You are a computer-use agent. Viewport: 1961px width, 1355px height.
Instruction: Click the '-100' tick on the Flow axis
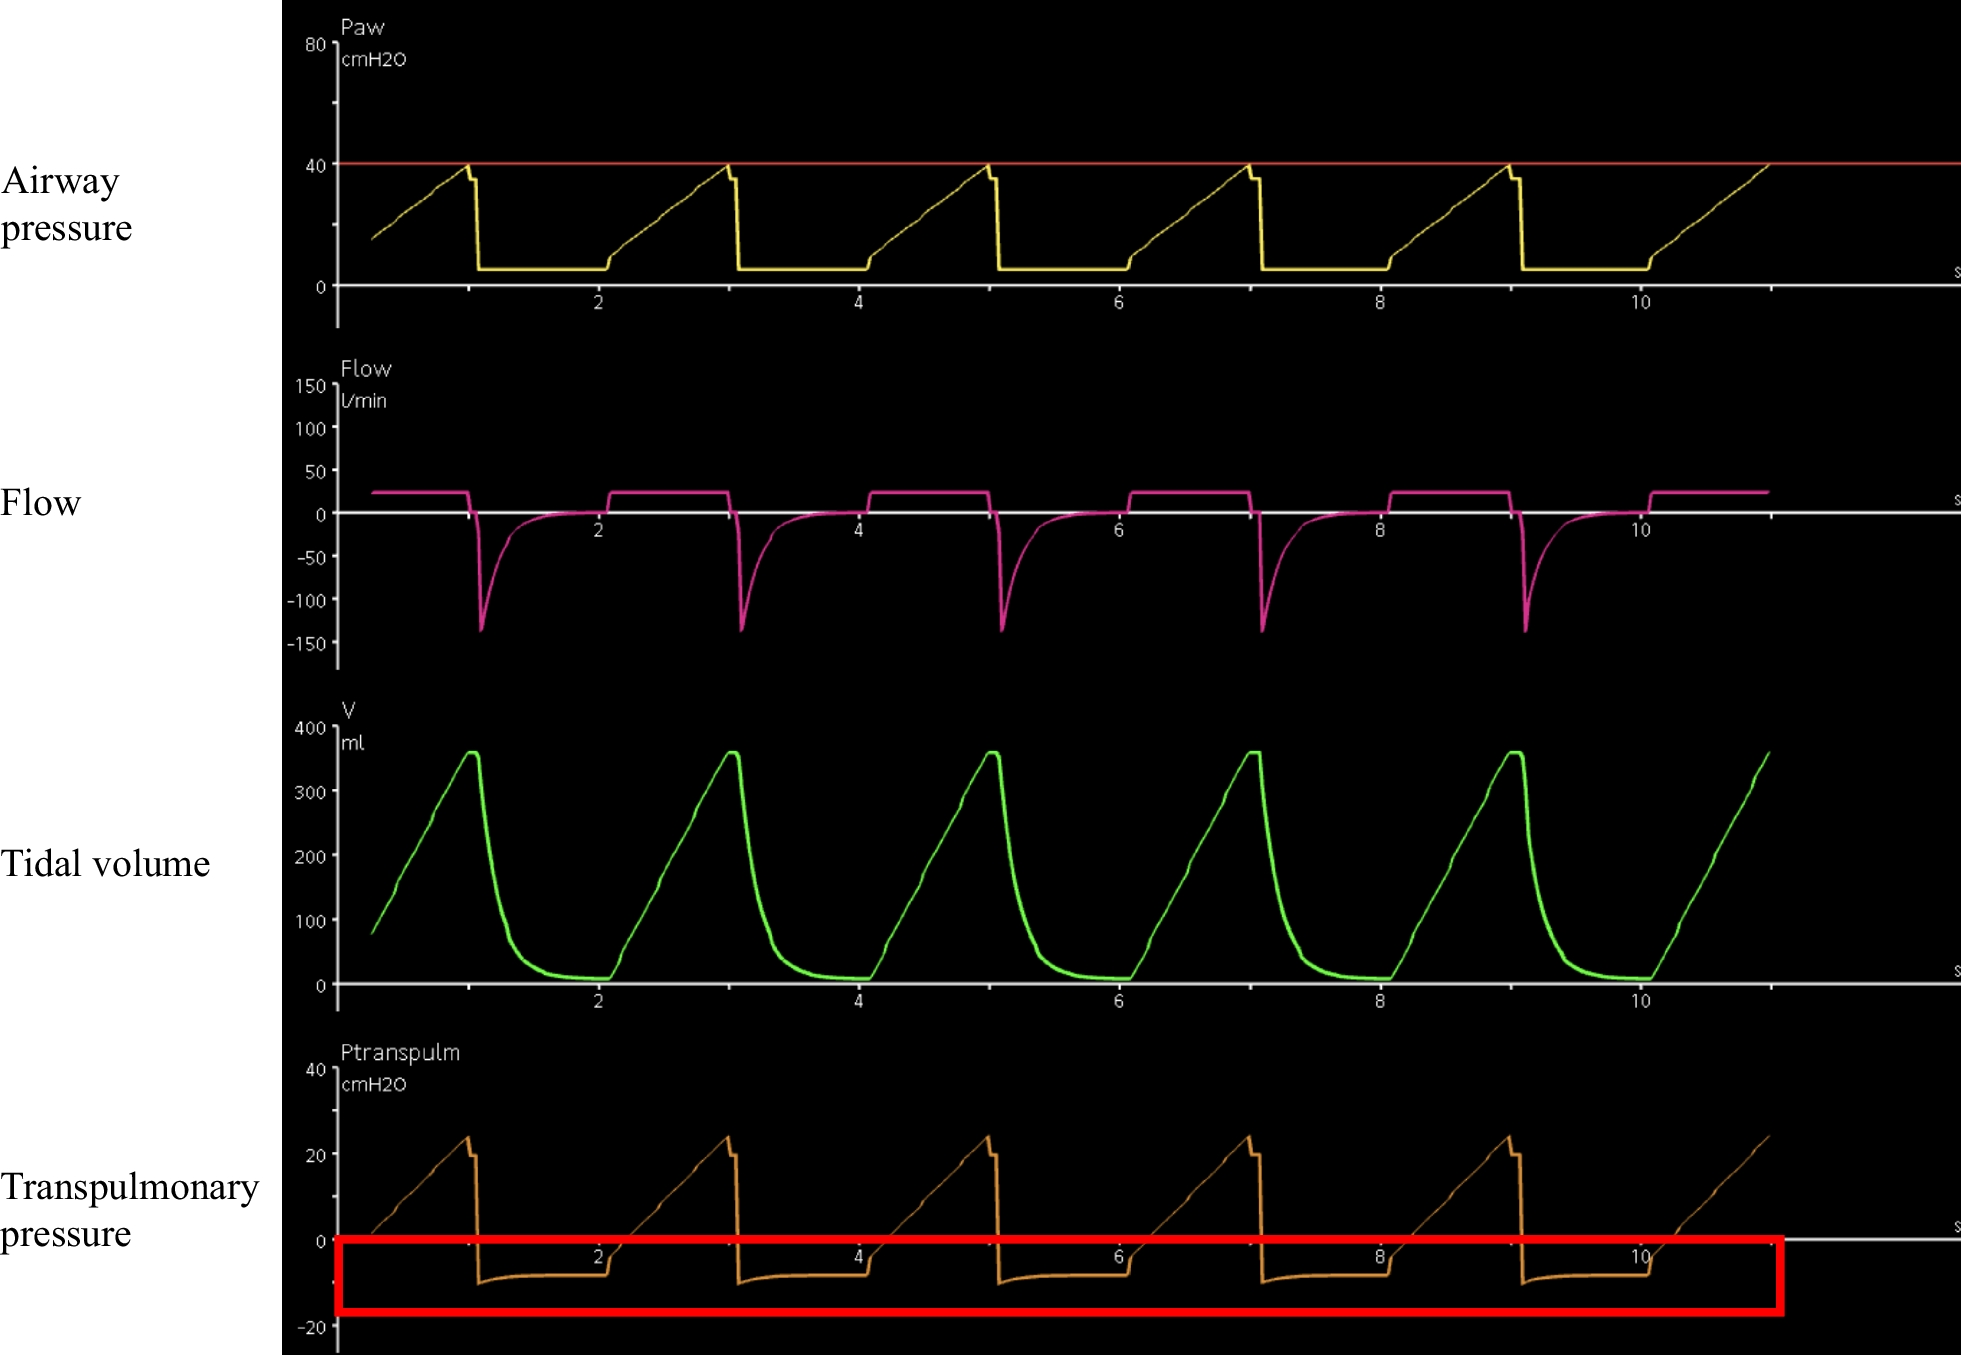tap(307, 601)
